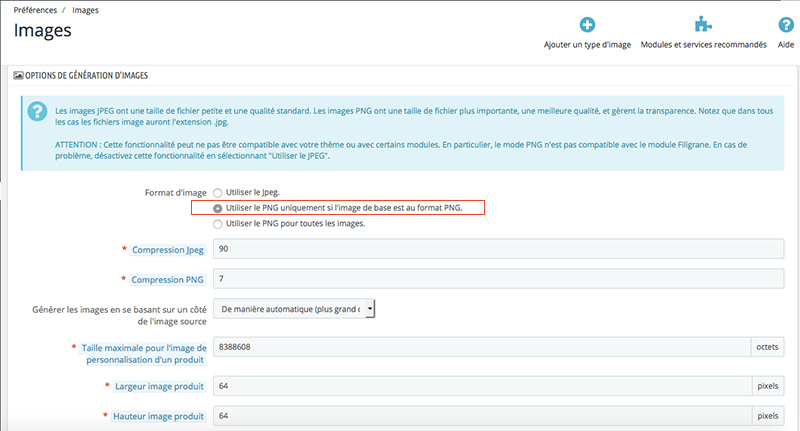Viewport: 800px width, 431px height.
Task: Click the info question icon in blue notice
Action: [x=37, y=111]
